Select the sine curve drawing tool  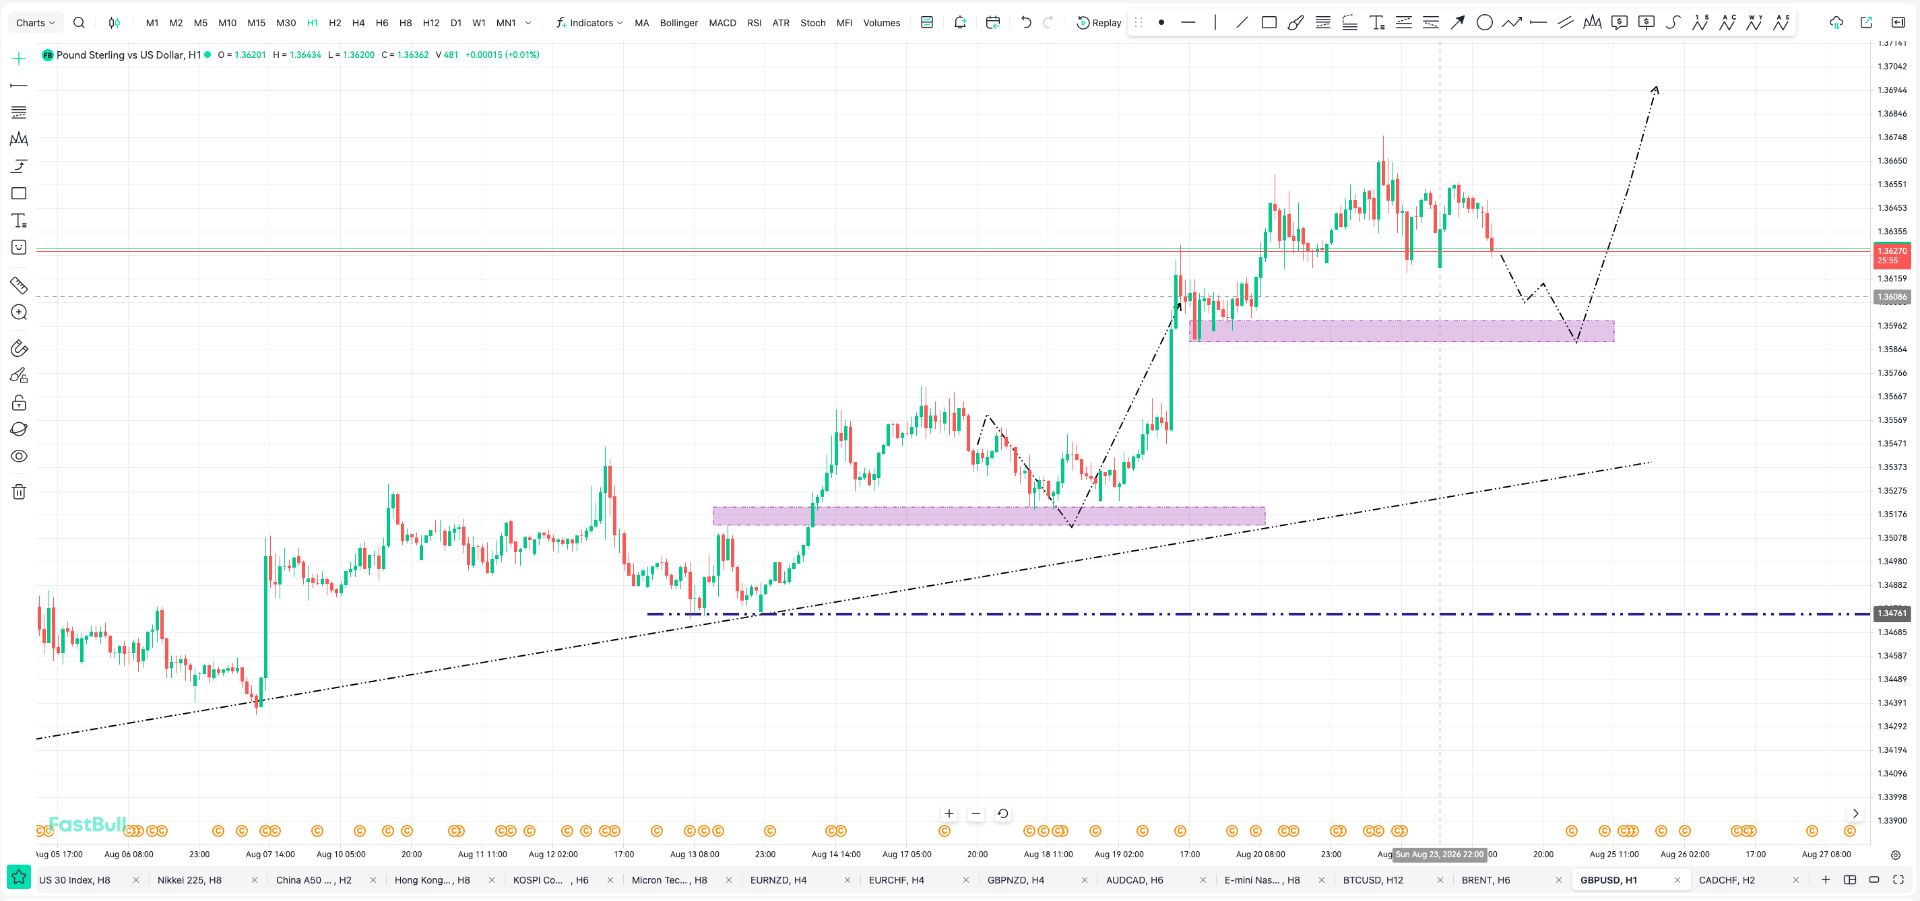click(x=1673, y=22)
